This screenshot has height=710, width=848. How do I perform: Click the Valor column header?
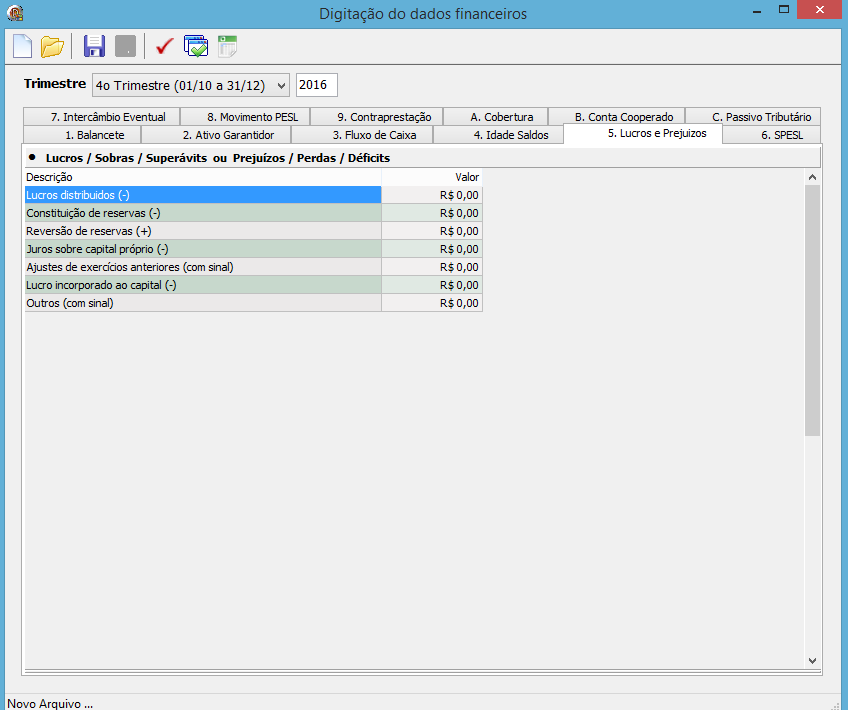(x=432, y=177)
